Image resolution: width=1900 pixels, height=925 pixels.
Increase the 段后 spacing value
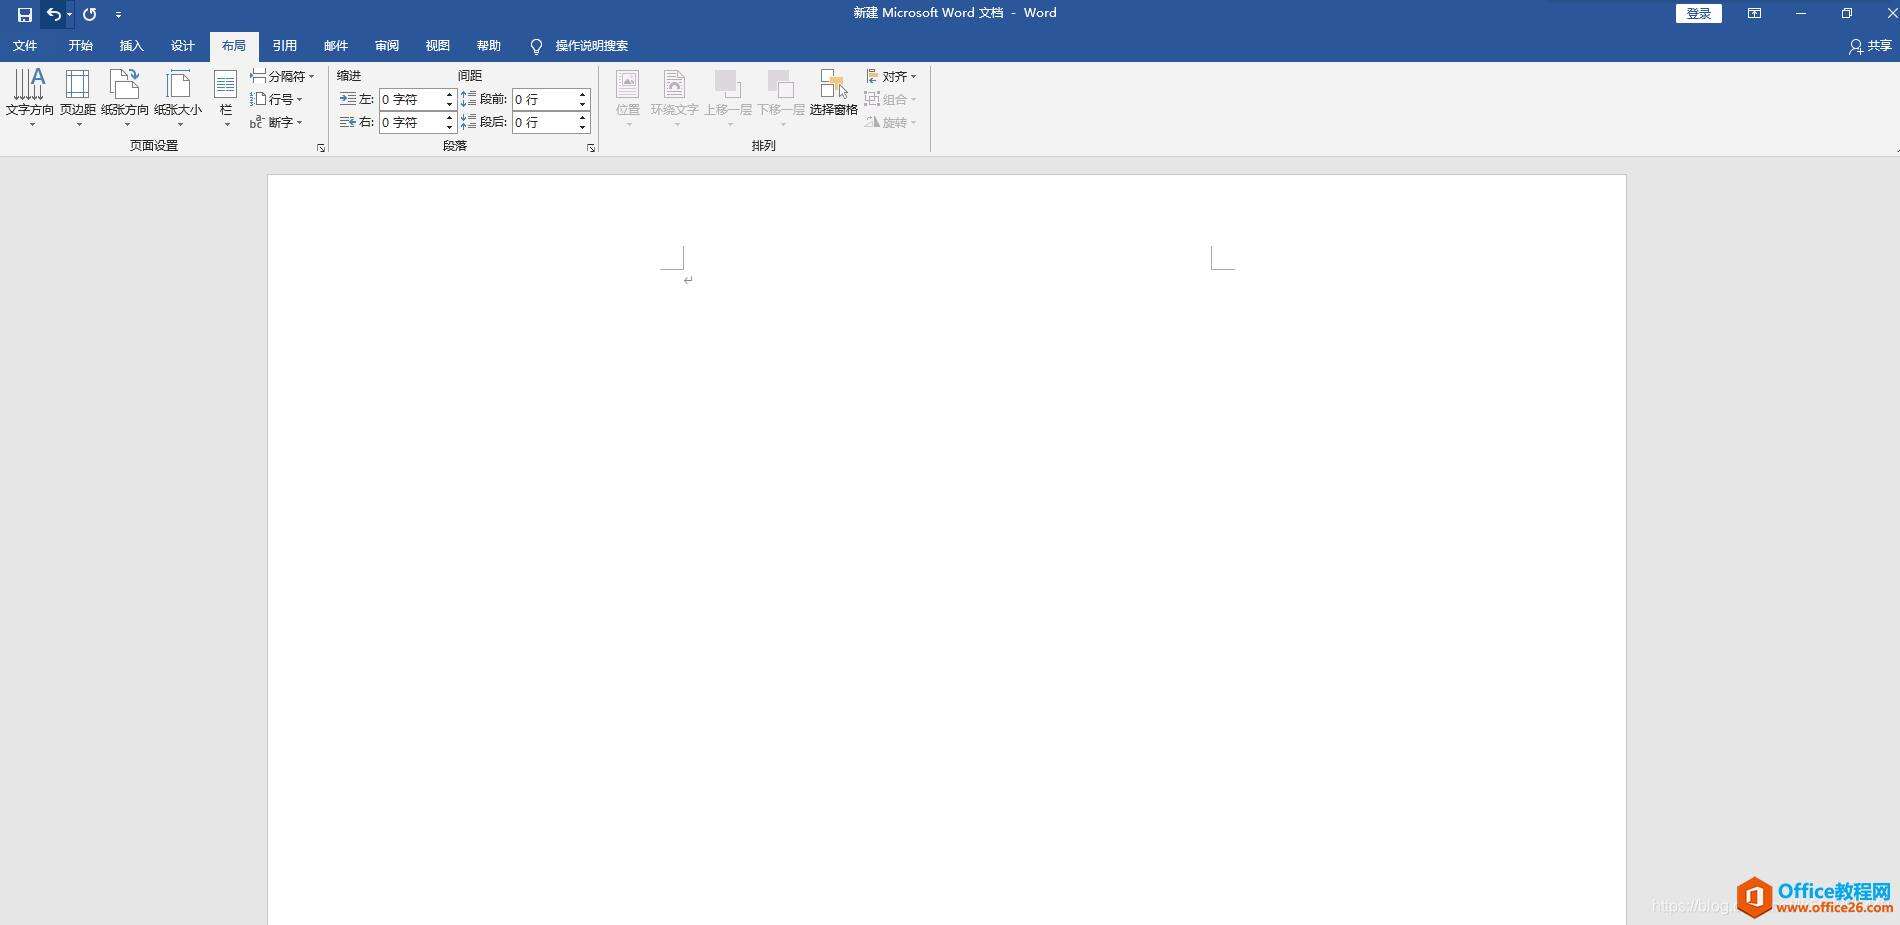(583, 117)
